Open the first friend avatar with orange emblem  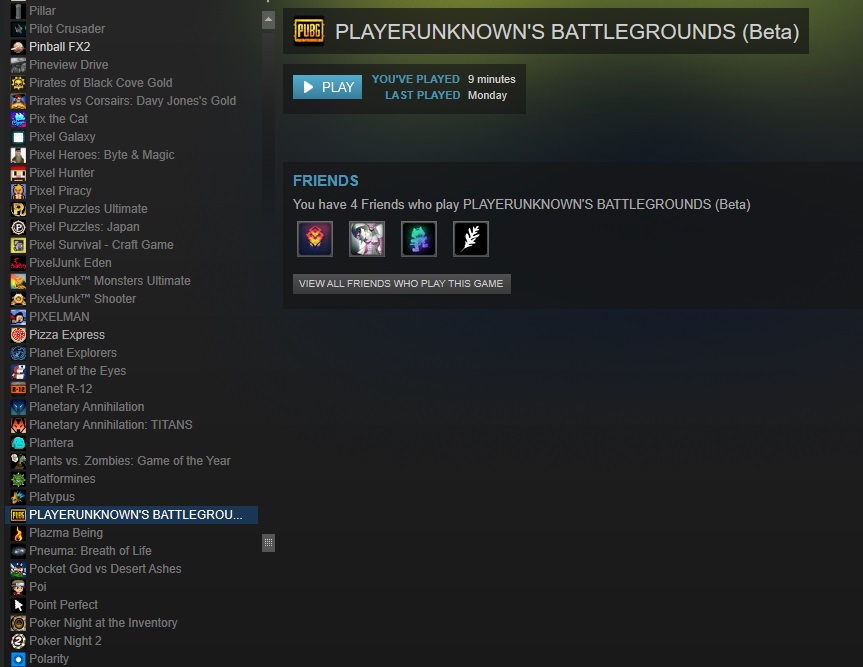315,239
